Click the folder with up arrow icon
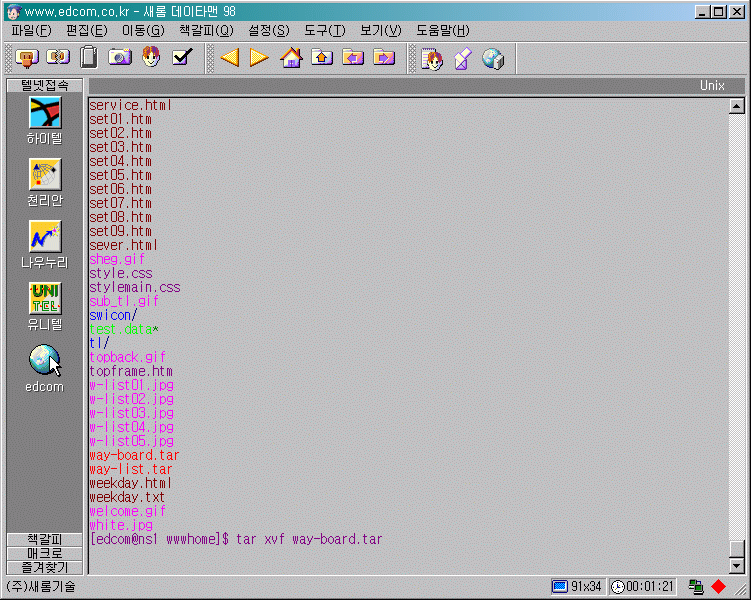The height and width of the screenshot is (600, 751). coord(322,57)
